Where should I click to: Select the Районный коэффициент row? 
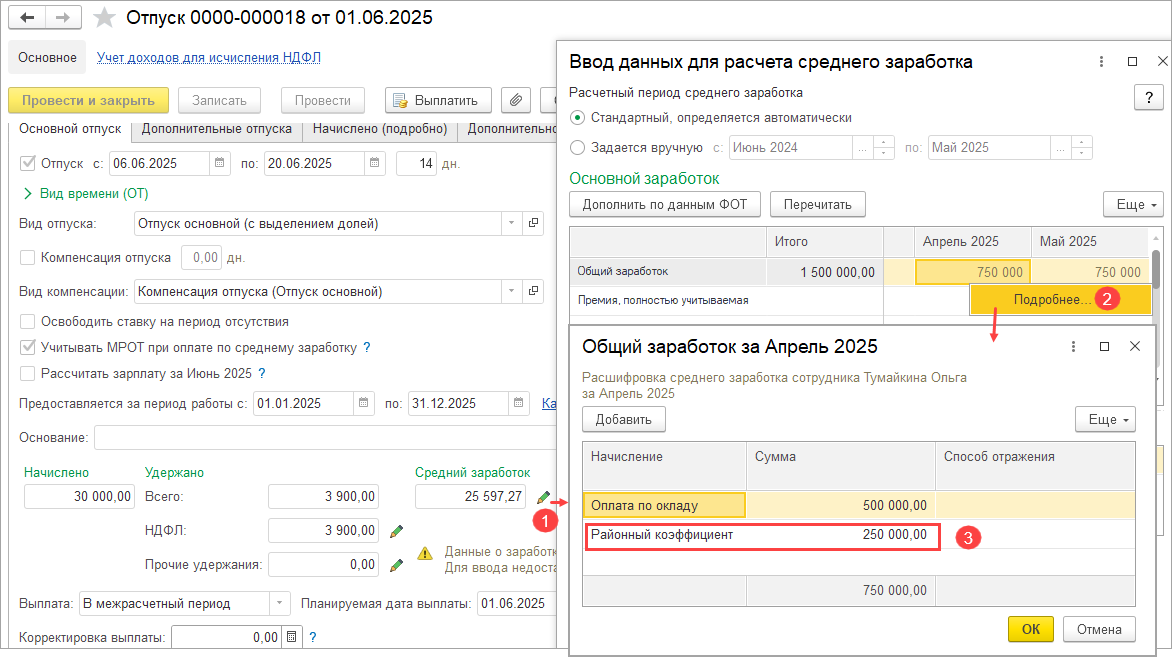pos(859,535)
